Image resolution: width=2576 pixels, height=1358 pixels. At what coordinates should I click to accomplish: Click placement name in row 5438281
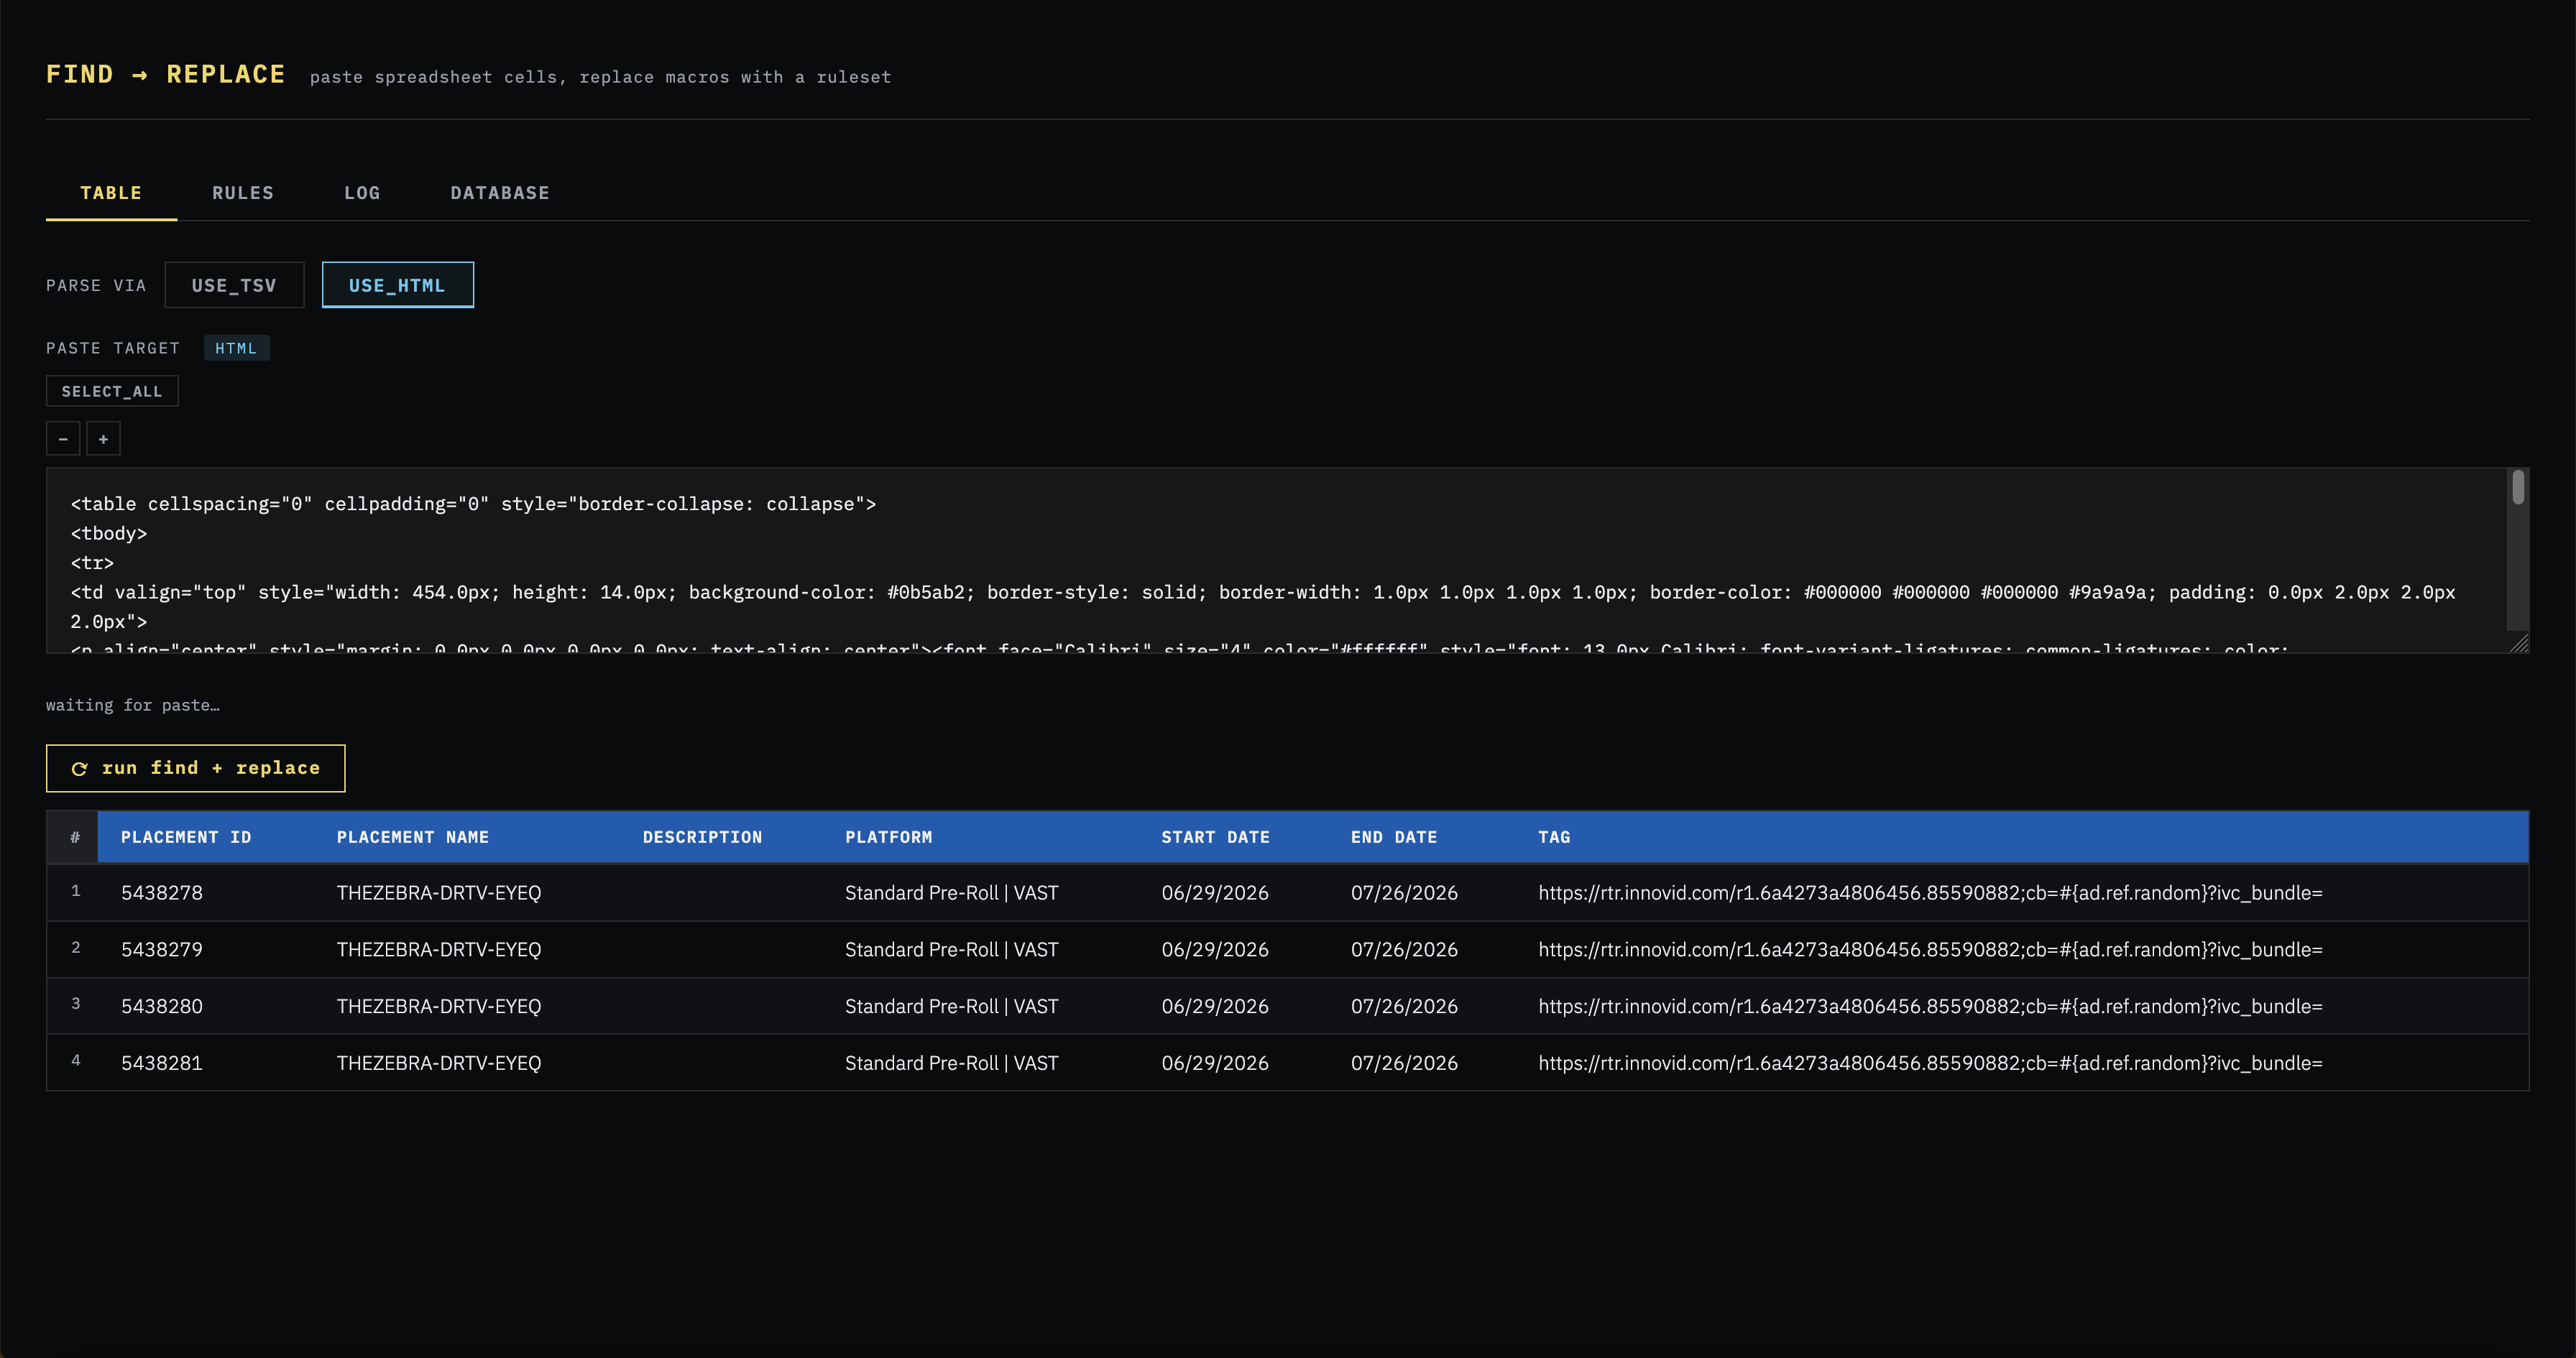click(439, 1063)
